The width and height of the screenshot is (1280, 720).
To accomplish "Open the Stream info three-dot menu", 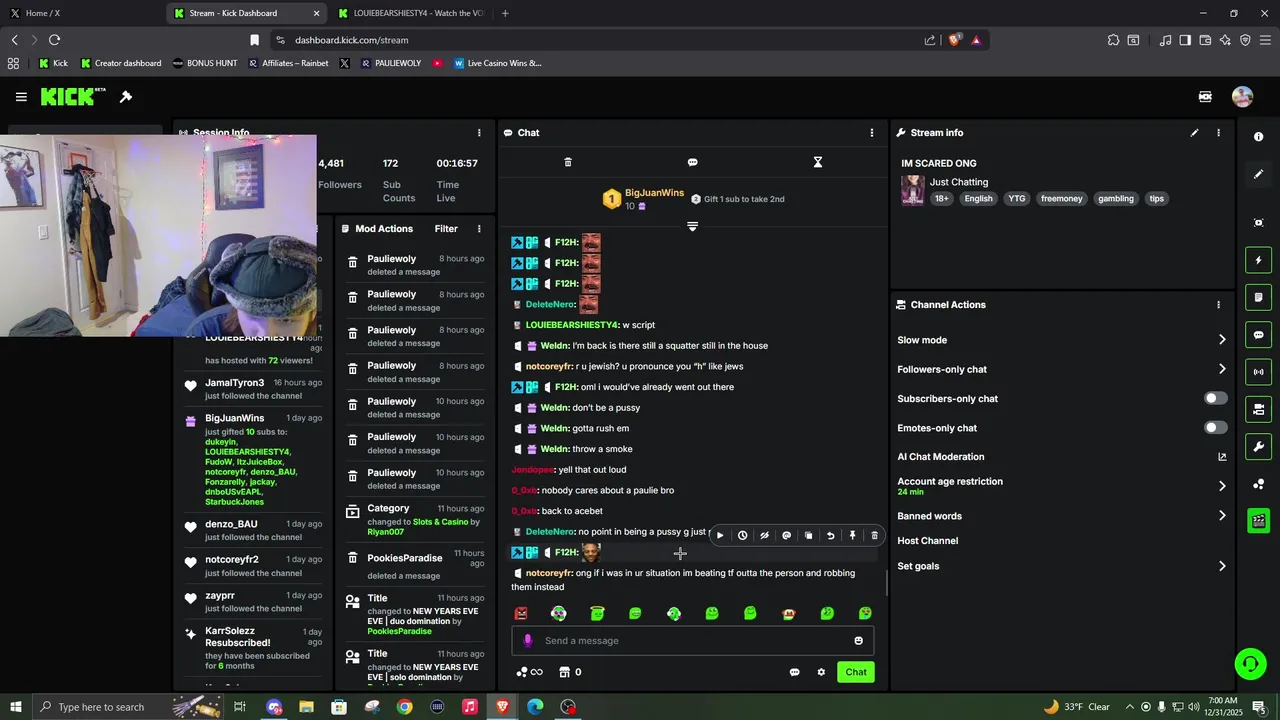I will [x=1218, y=132].
